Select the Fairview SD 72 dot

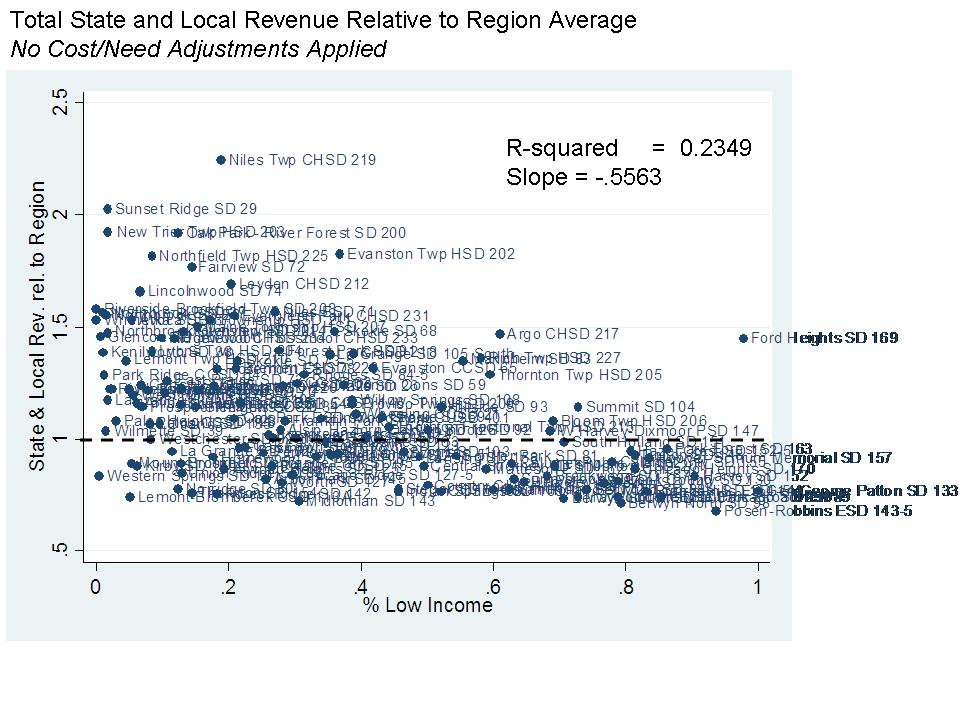coord(191,267)
